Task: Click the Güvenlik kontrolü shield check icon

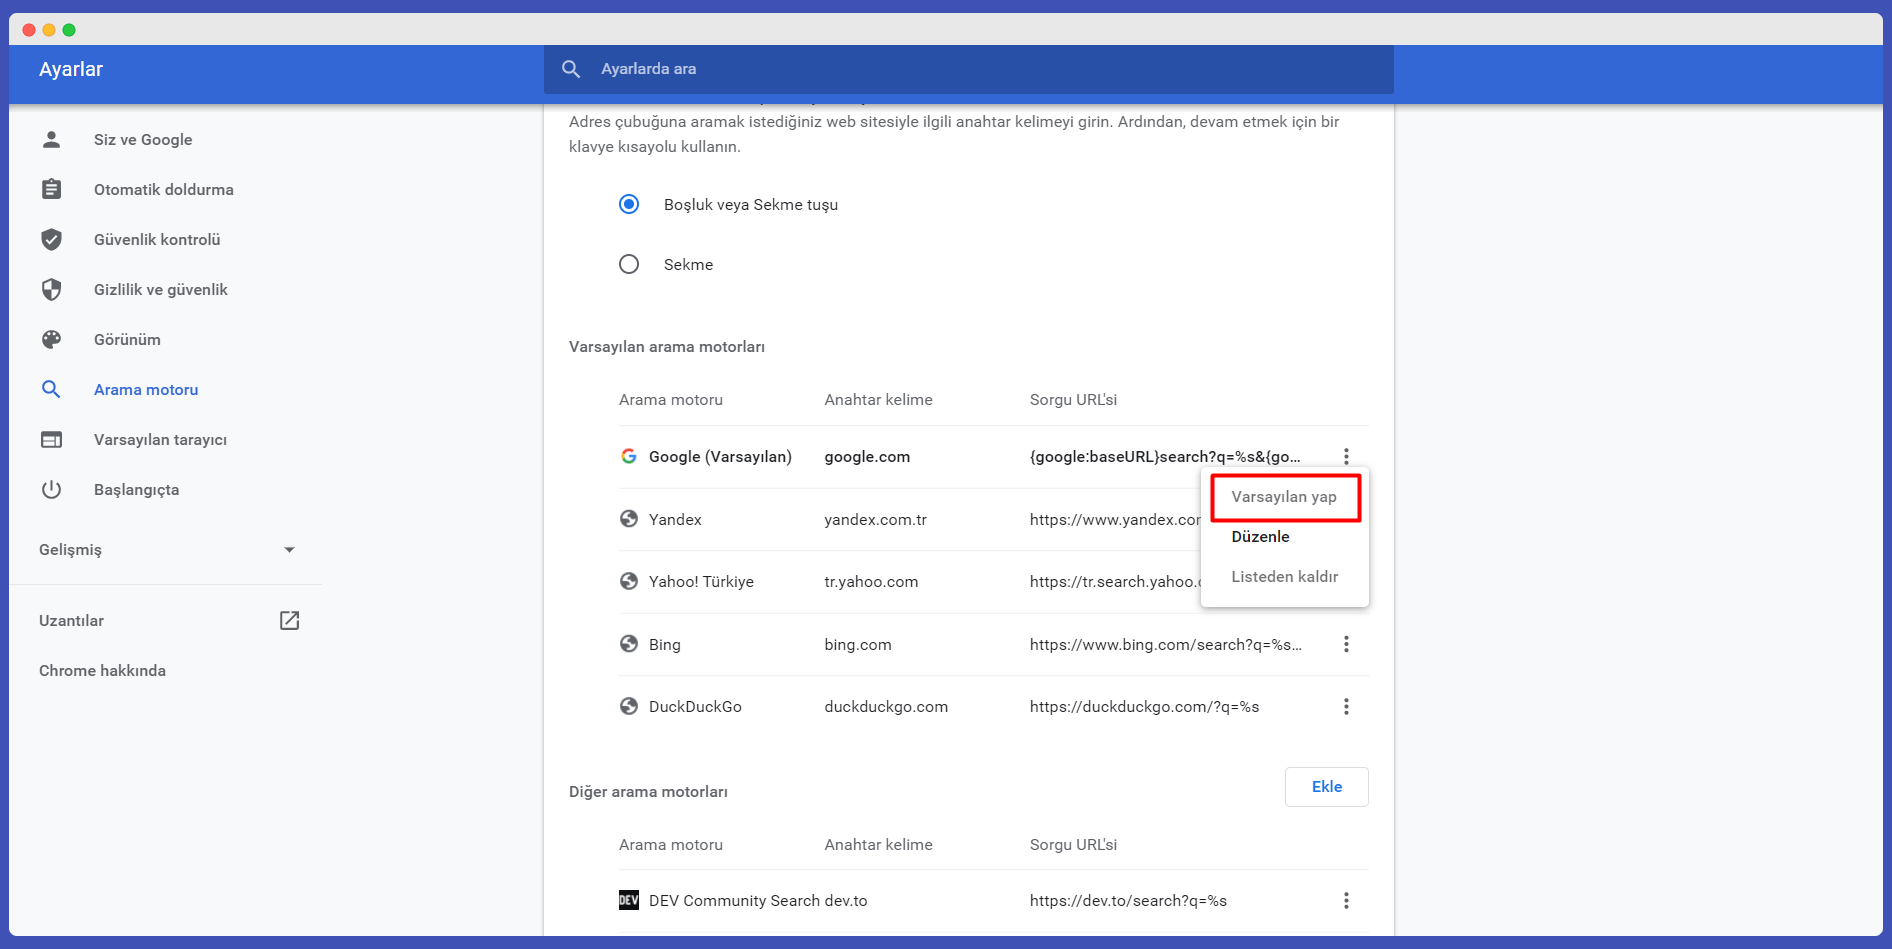Action: [x=51, y=239]
